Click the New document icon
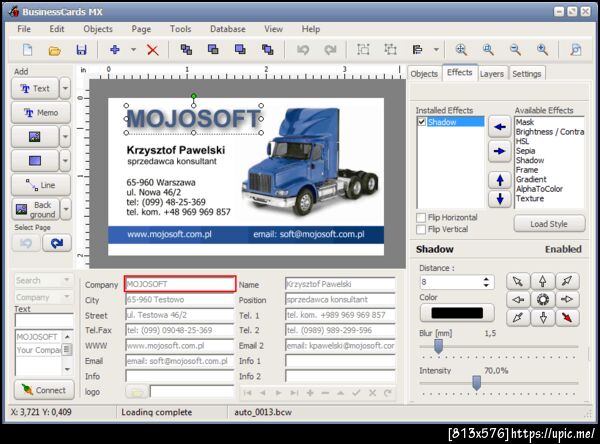 point(27,50)
